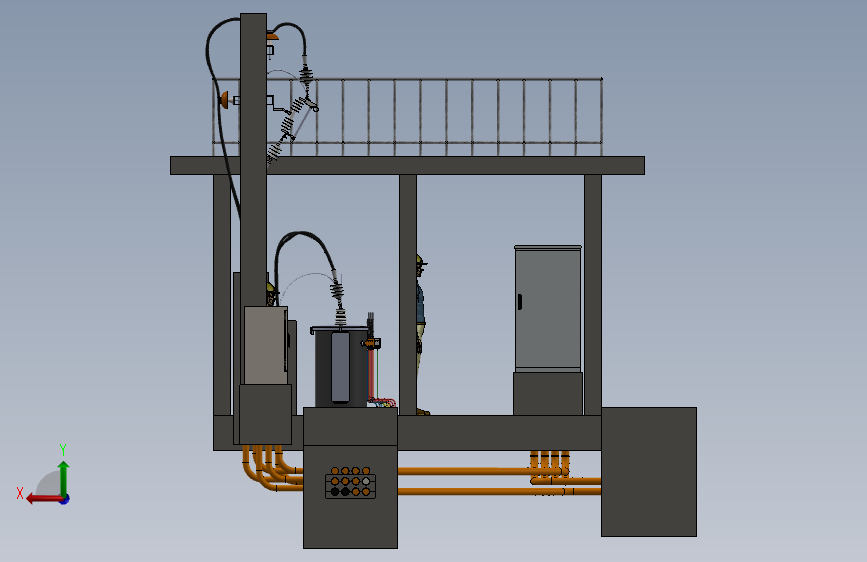Select the safety railing on the upper platform
The width and height of the screenshot is (867, 562).
click(x=408, y=117)
